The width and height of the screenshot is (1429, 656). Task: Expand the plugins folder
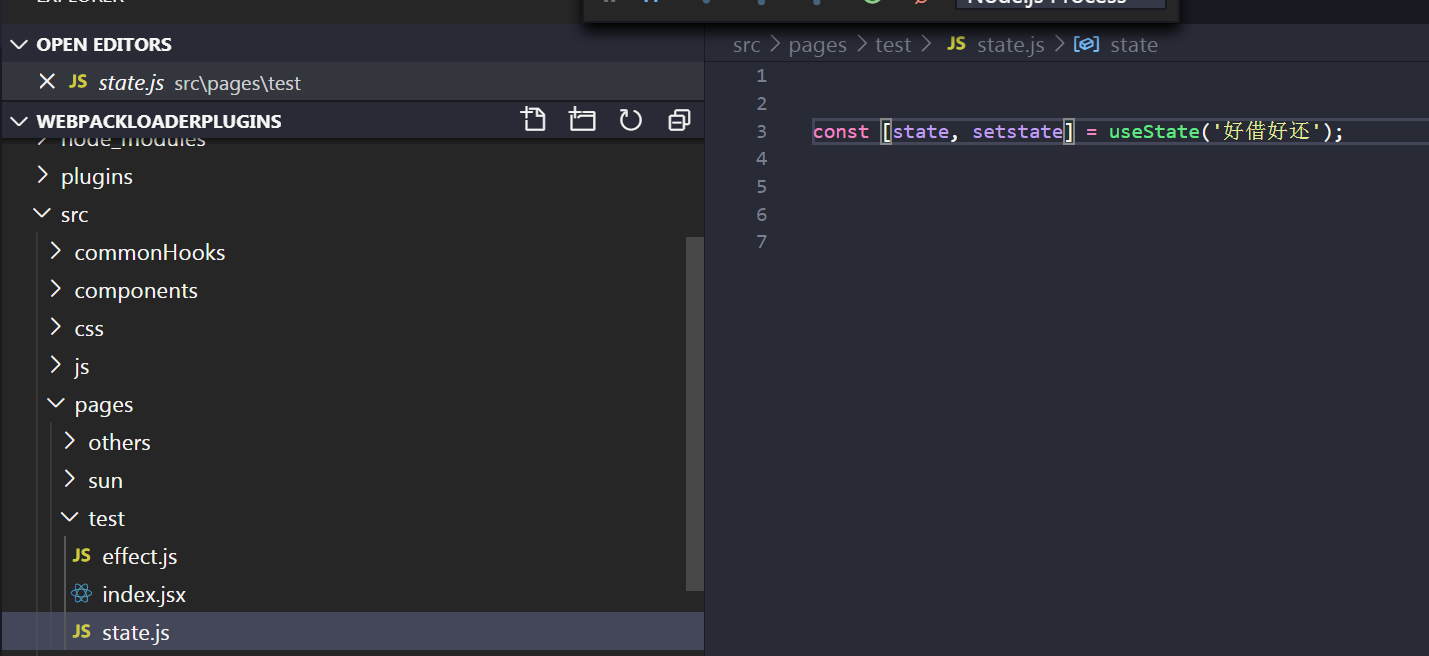point(352,177)
